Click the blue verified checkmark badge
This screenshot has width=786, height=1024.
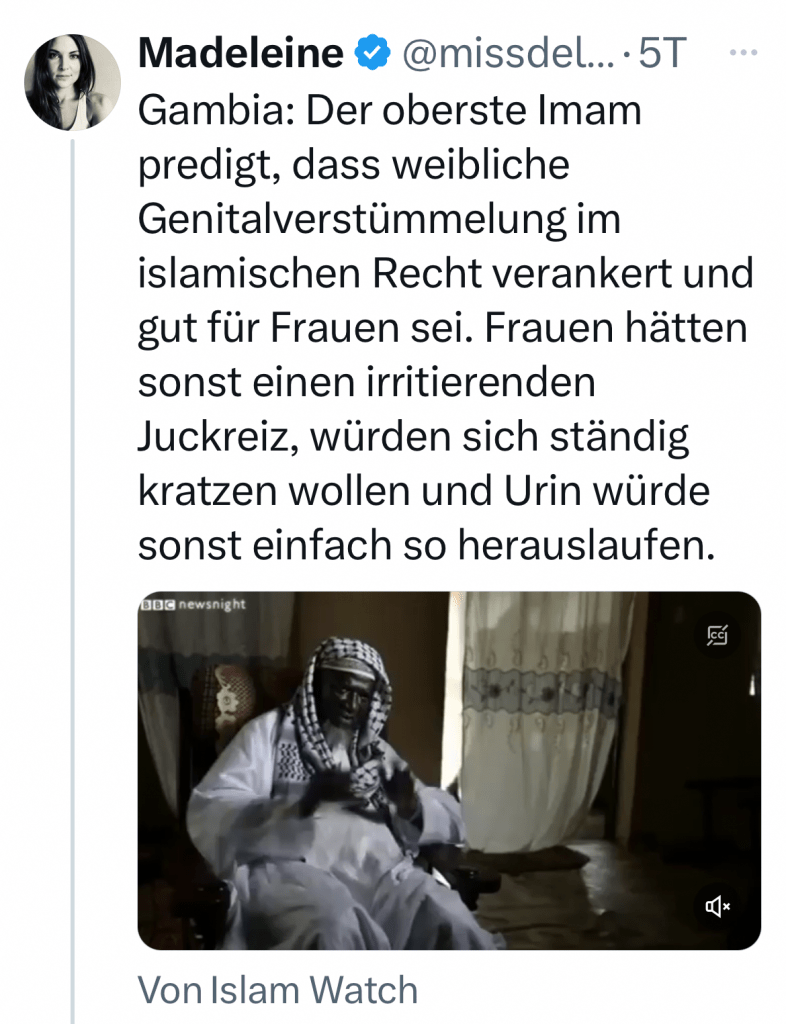coord(372,53)
